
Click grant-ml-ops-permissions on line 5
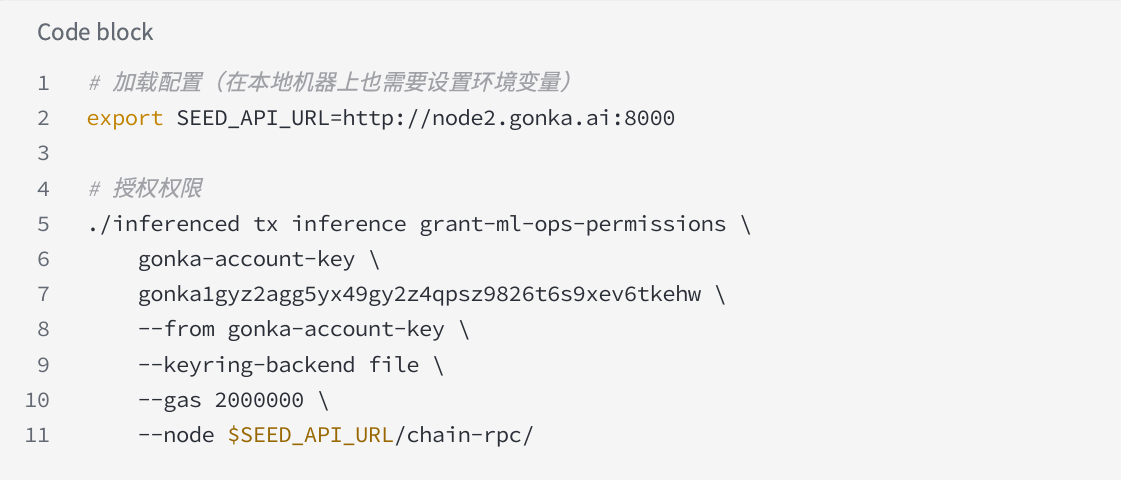(x=573, y=224)
